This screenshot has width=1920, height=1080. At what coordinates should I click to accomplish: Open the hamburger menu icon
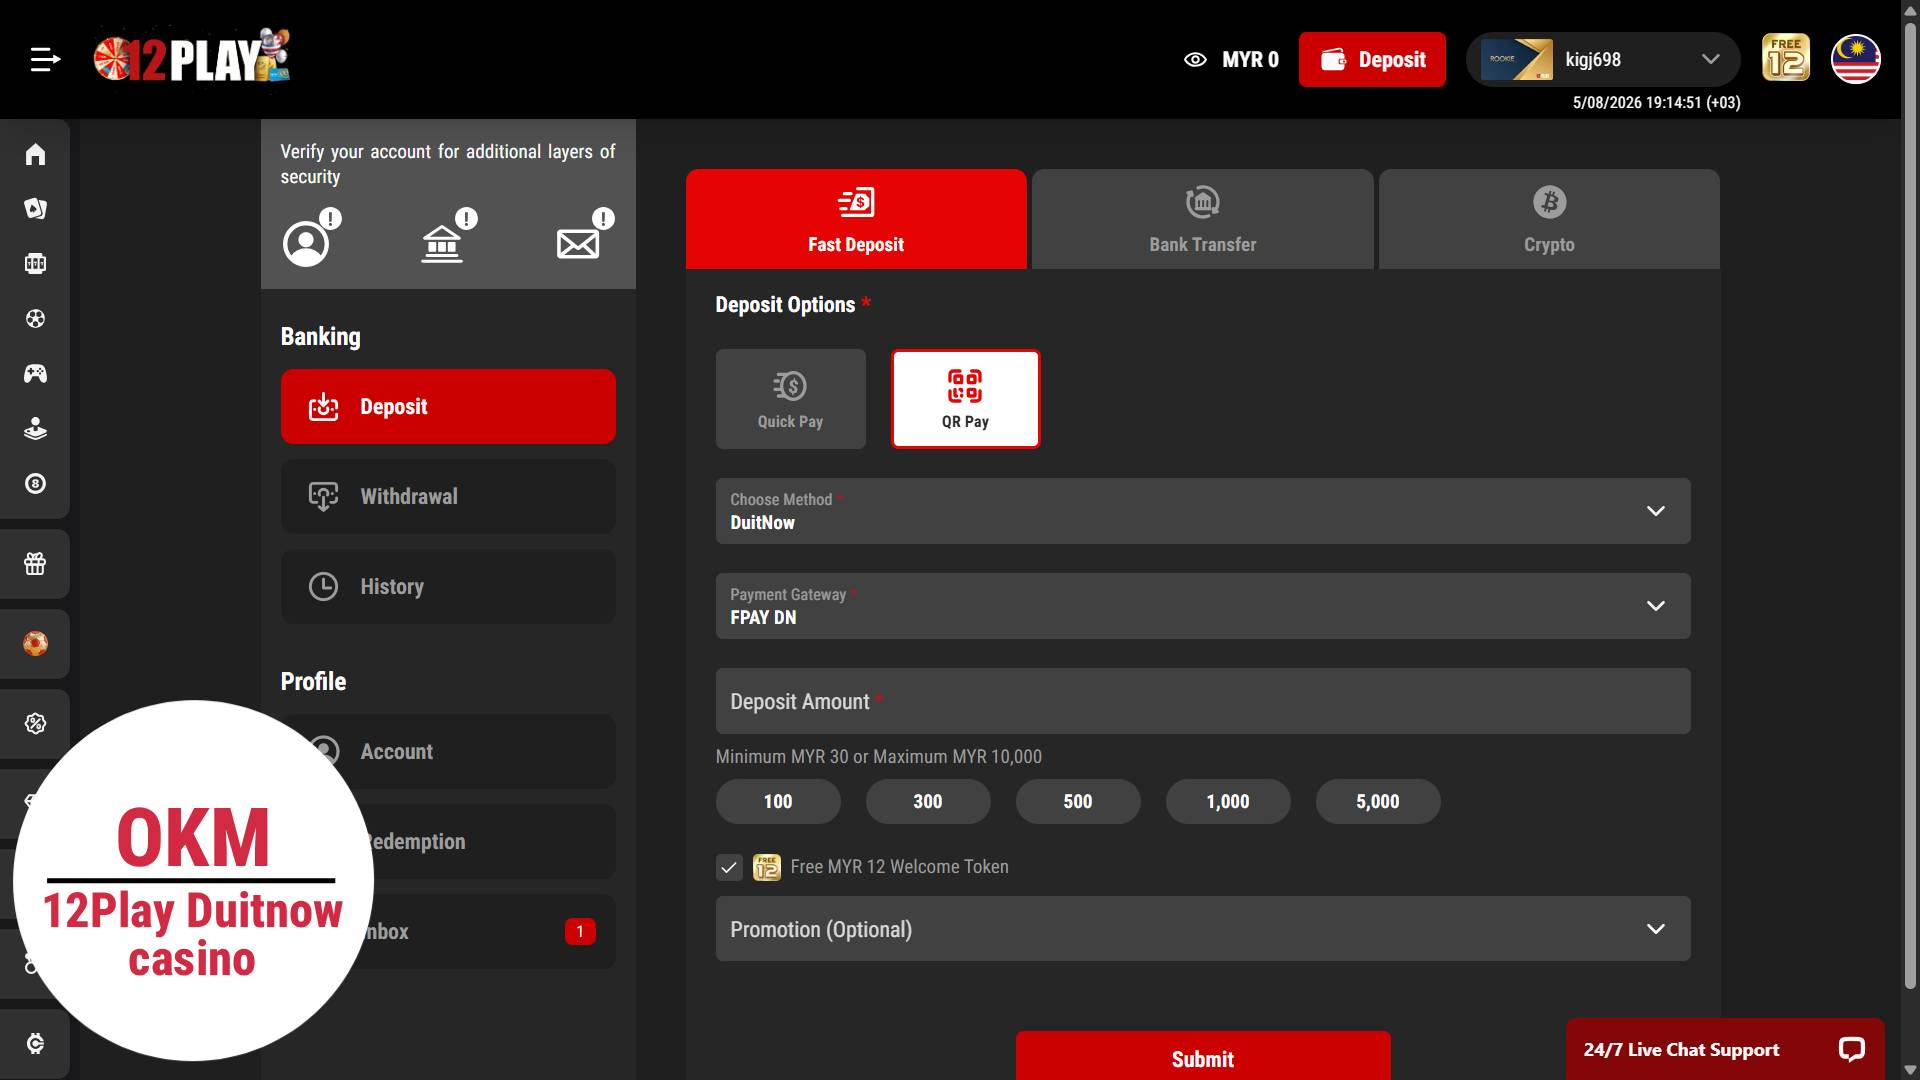point(45,60)
